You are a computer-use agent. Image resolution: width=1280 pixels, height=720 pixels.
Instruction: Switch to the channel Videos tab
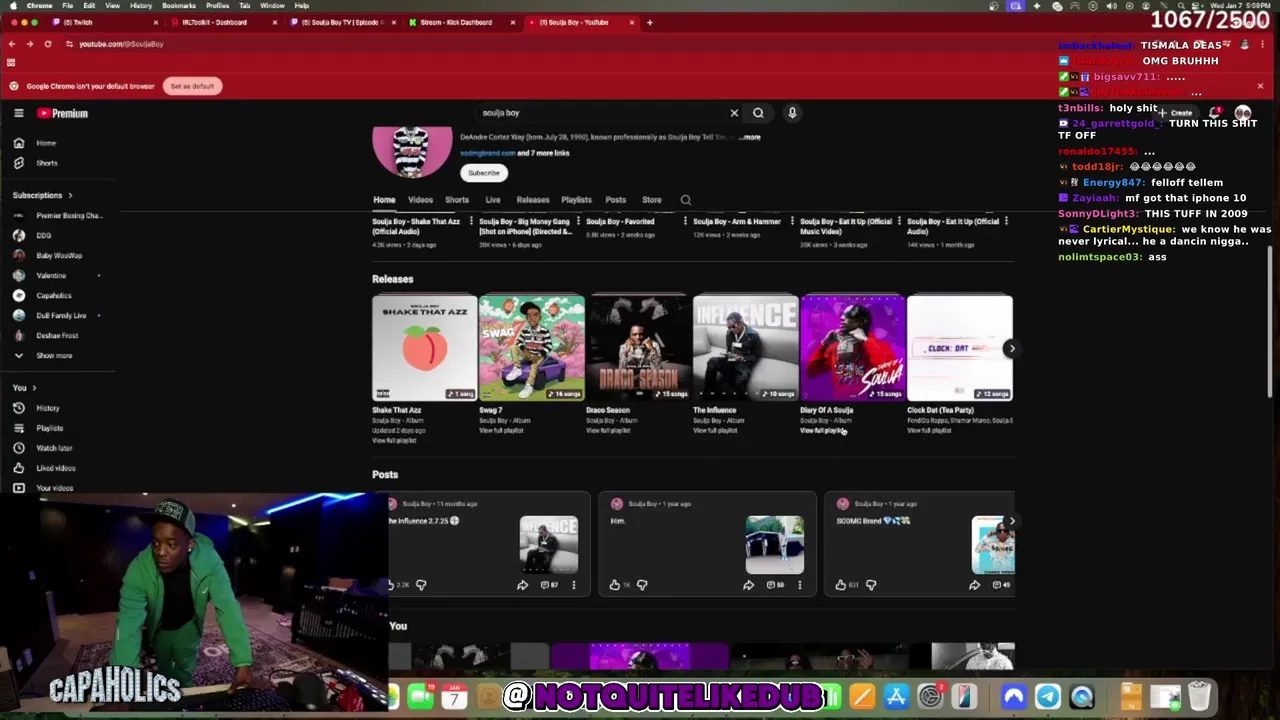click(420, 200)
